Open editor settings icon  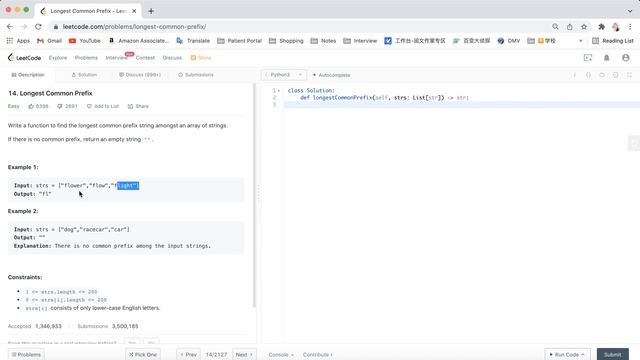click(616, 75)
